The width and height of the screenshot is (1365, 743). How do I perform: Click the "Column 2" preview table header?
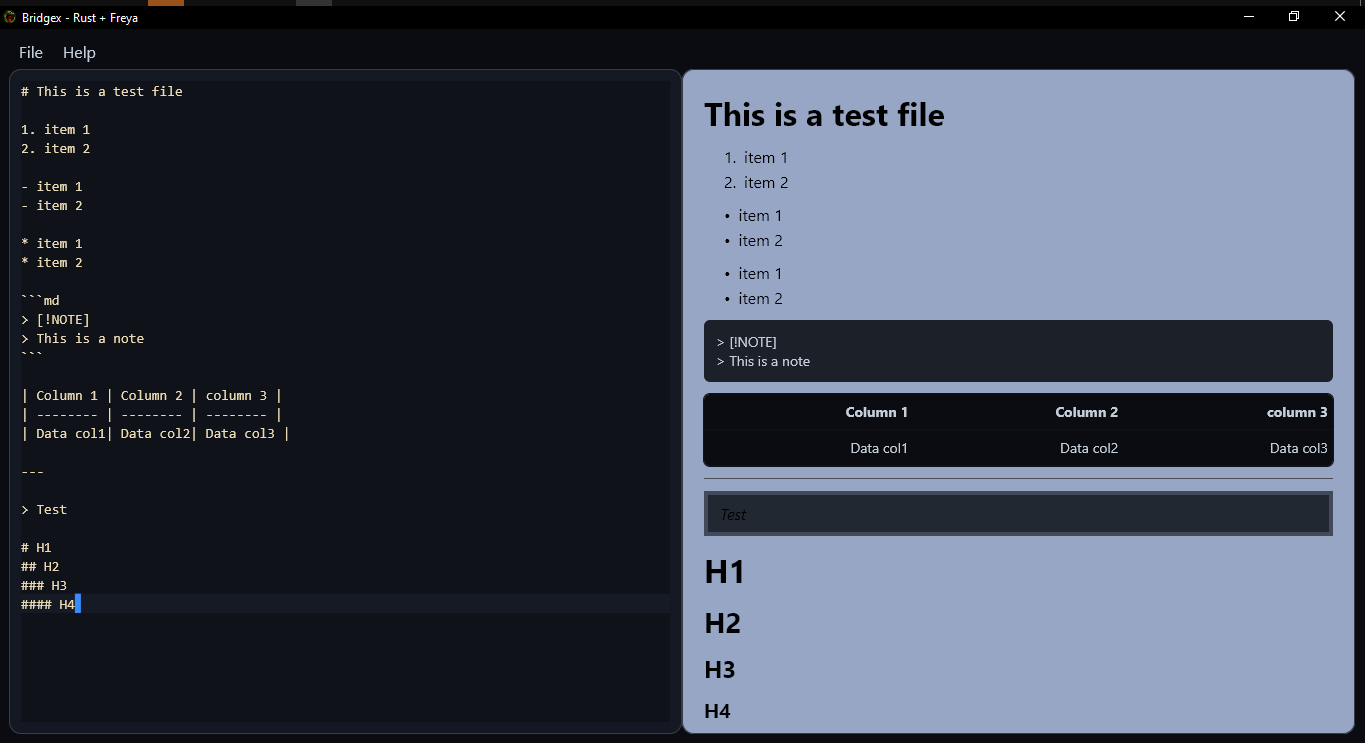[x=1087, y=412]
